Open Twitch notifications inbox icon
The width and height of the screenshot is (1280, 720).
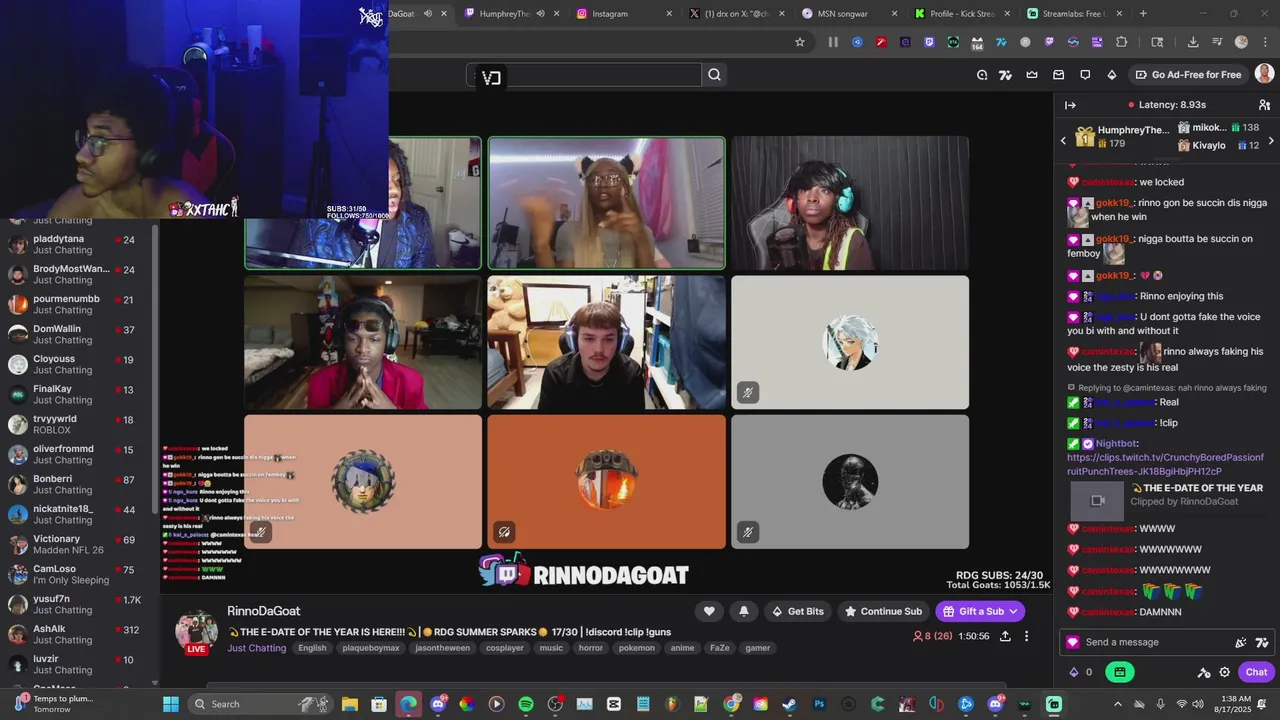(1059, 75)
